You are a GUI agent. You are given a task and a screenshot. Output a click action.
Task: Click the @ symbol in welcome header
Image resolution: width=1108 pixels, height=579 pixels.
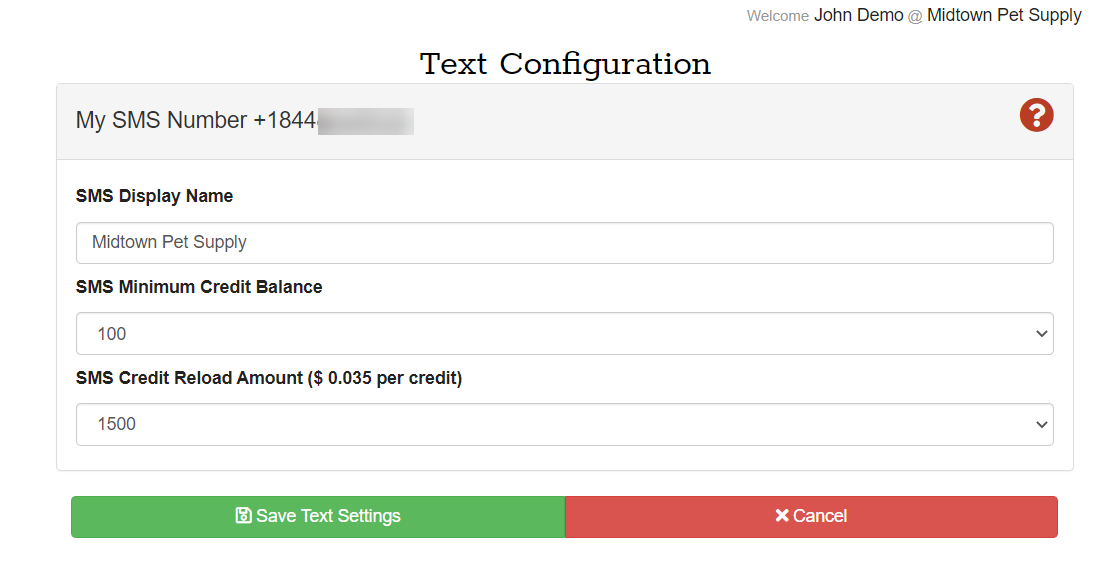pos(915,16)
